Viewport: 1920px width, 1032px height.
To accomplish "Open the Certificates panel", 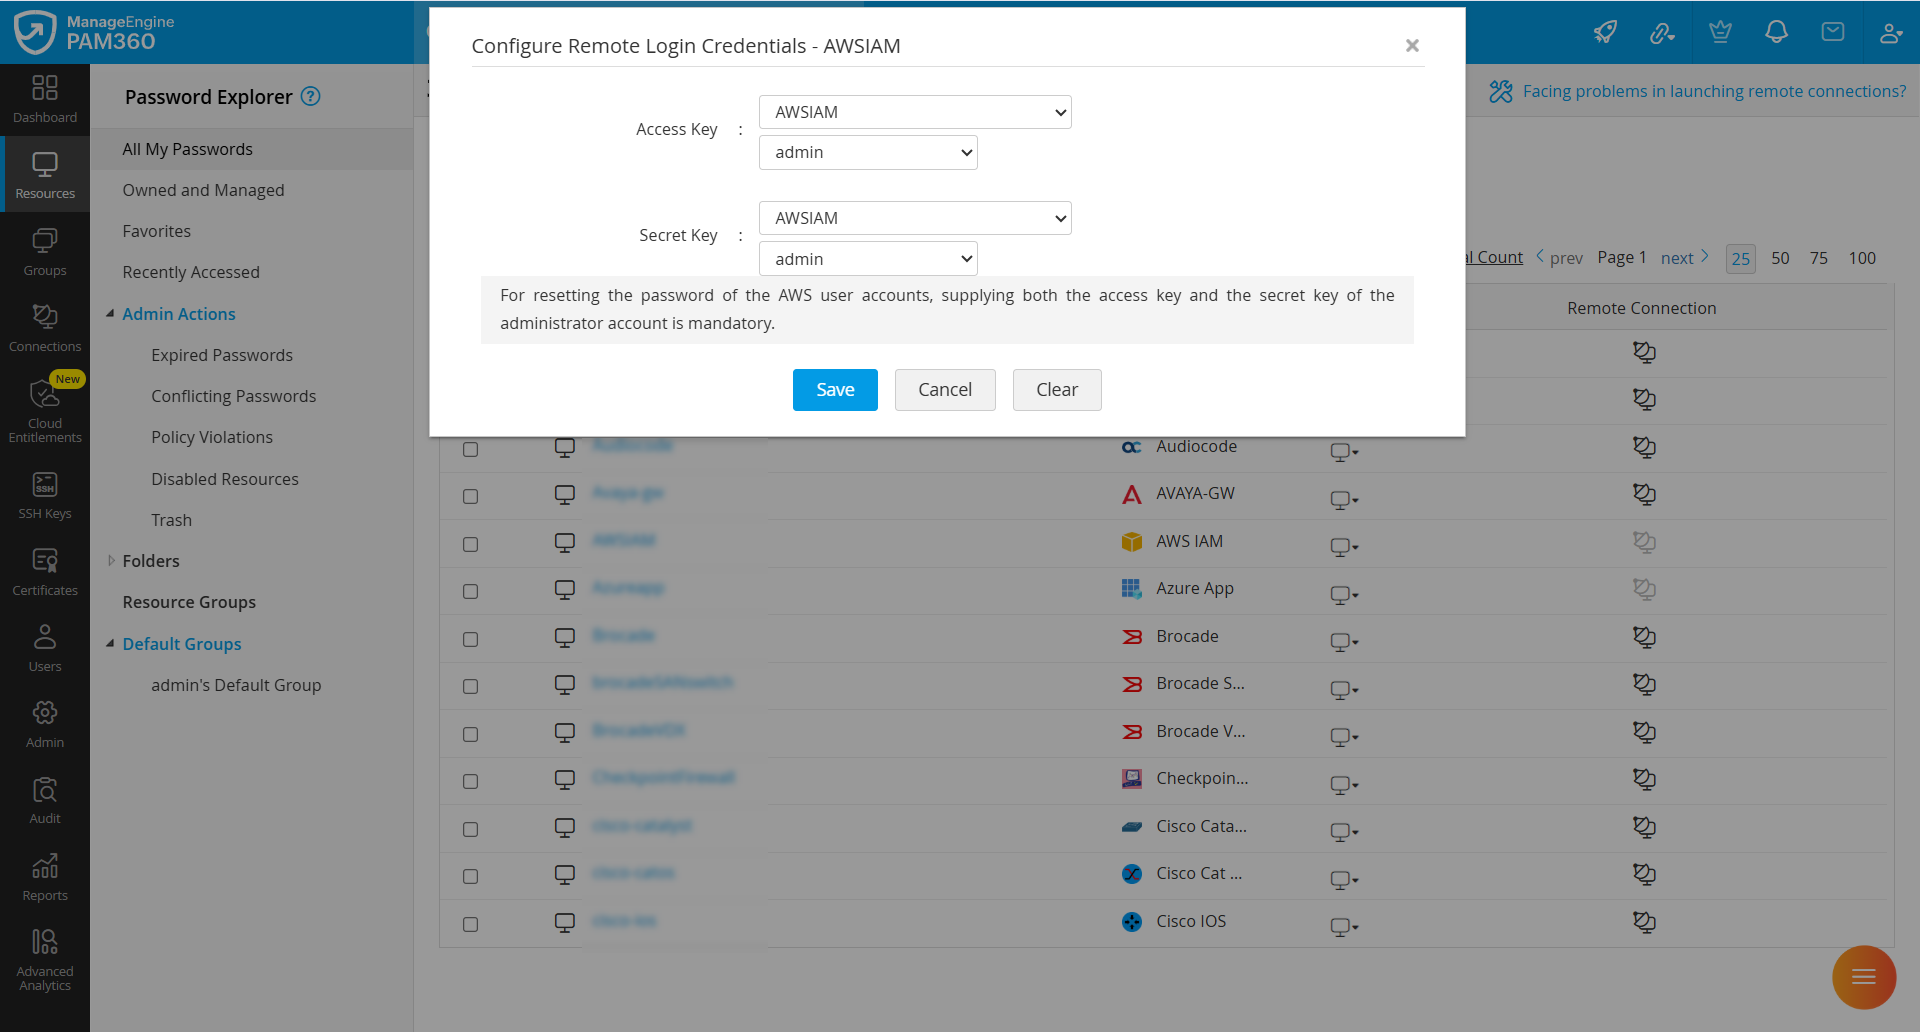I will pyautogui.click(x=45, y=570).
